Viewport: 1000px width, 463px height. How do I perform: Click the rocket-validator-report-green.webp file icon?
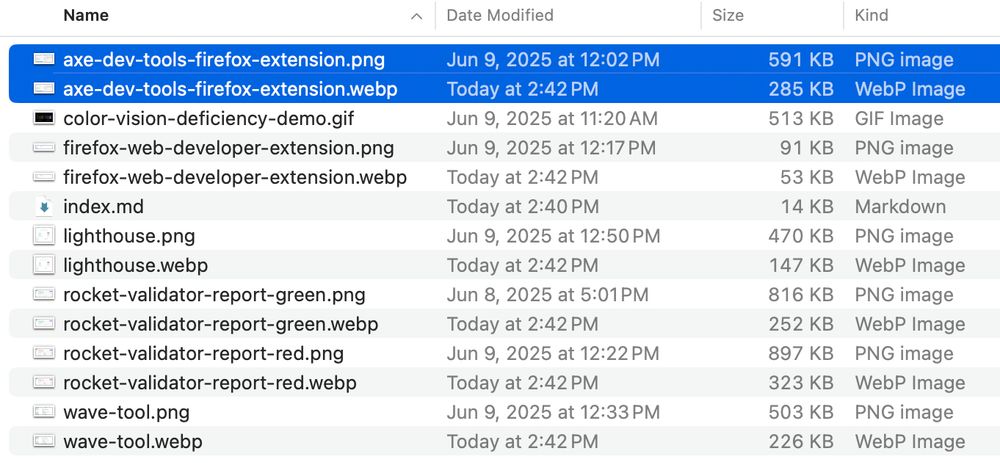[43, 323]
